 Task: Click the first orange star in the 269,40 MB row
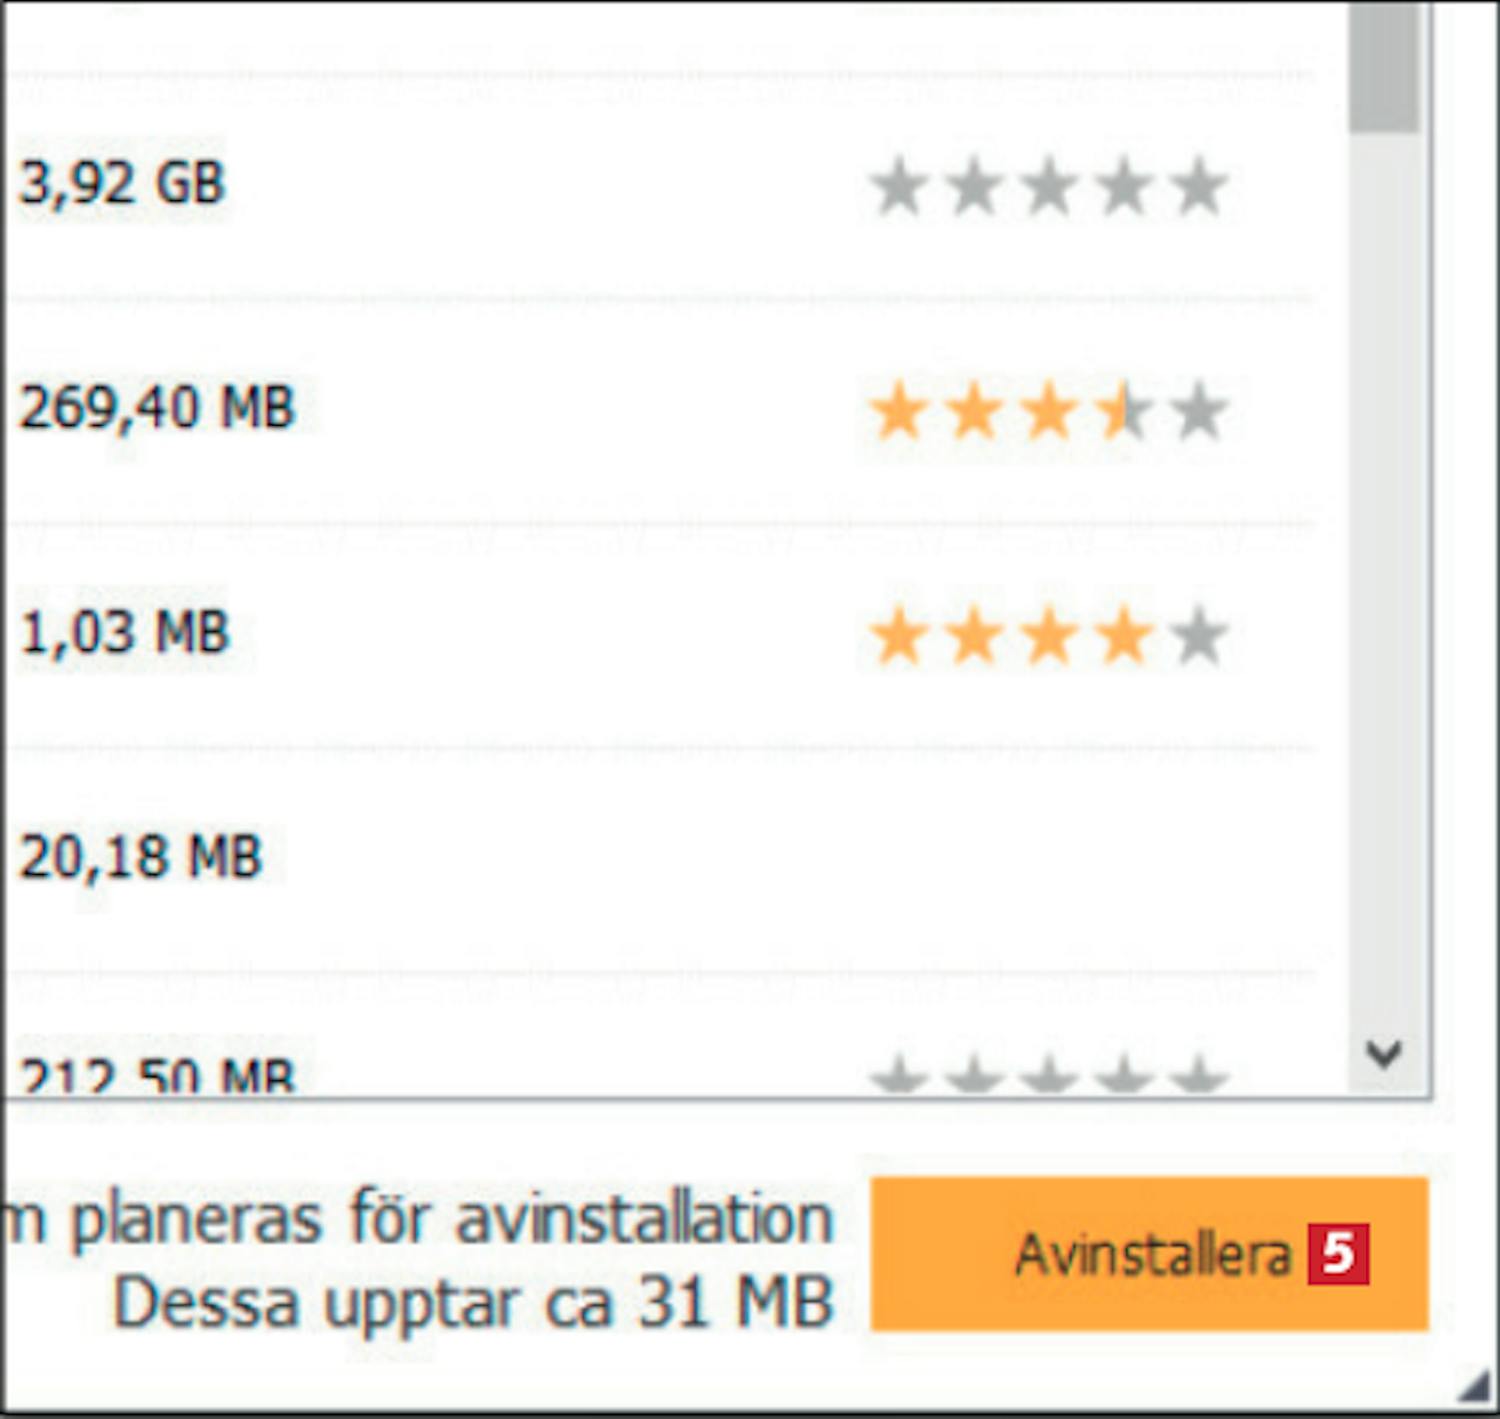pos(897,412)
